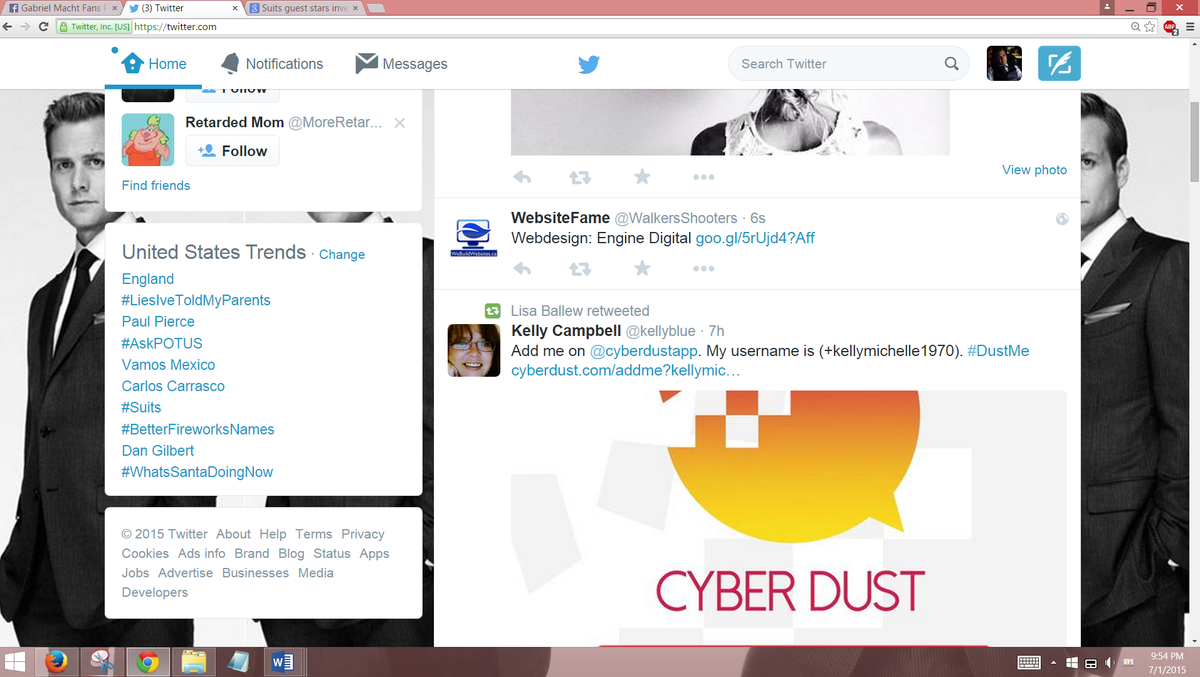The height and width of the screenshot is (677, 1200).
Task: Open the Notifications tab
Action: pyautogui.click(x=272, y=63)
